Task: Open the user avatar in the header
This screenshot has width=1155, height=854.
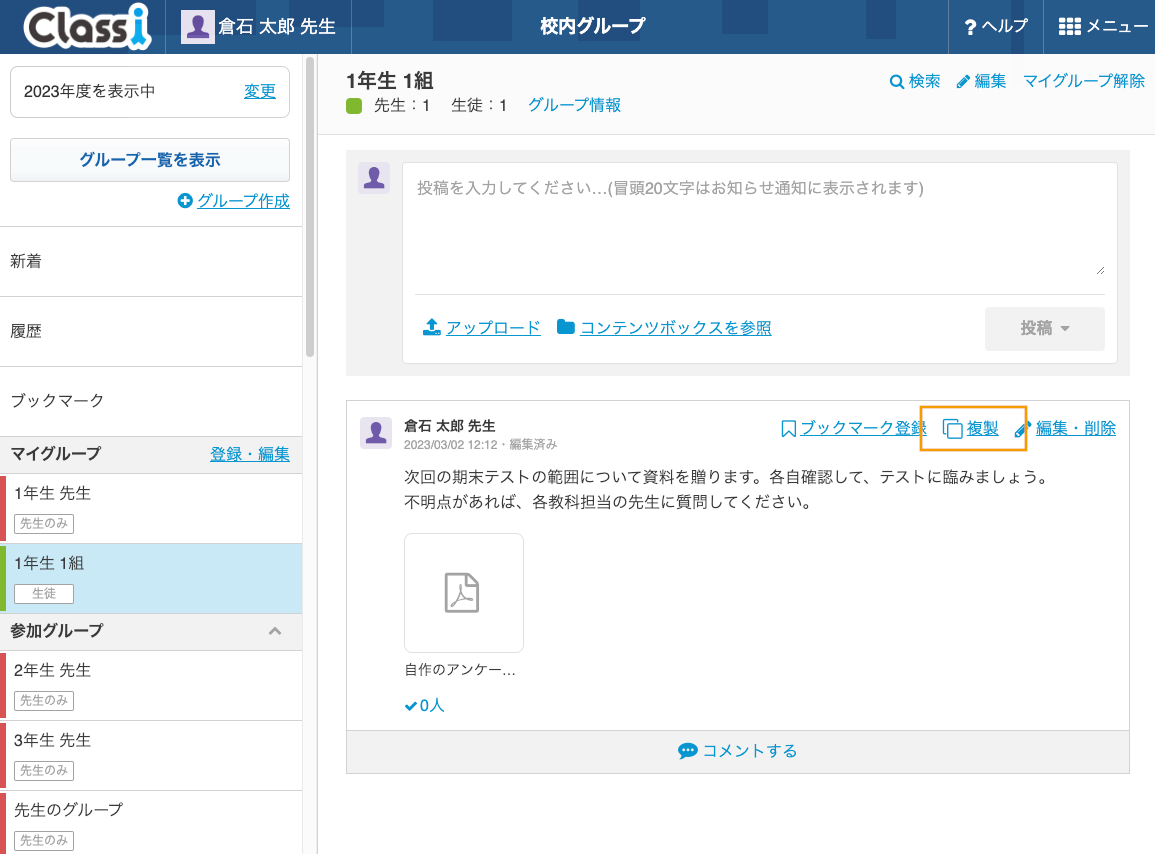Action: (197, 27)
